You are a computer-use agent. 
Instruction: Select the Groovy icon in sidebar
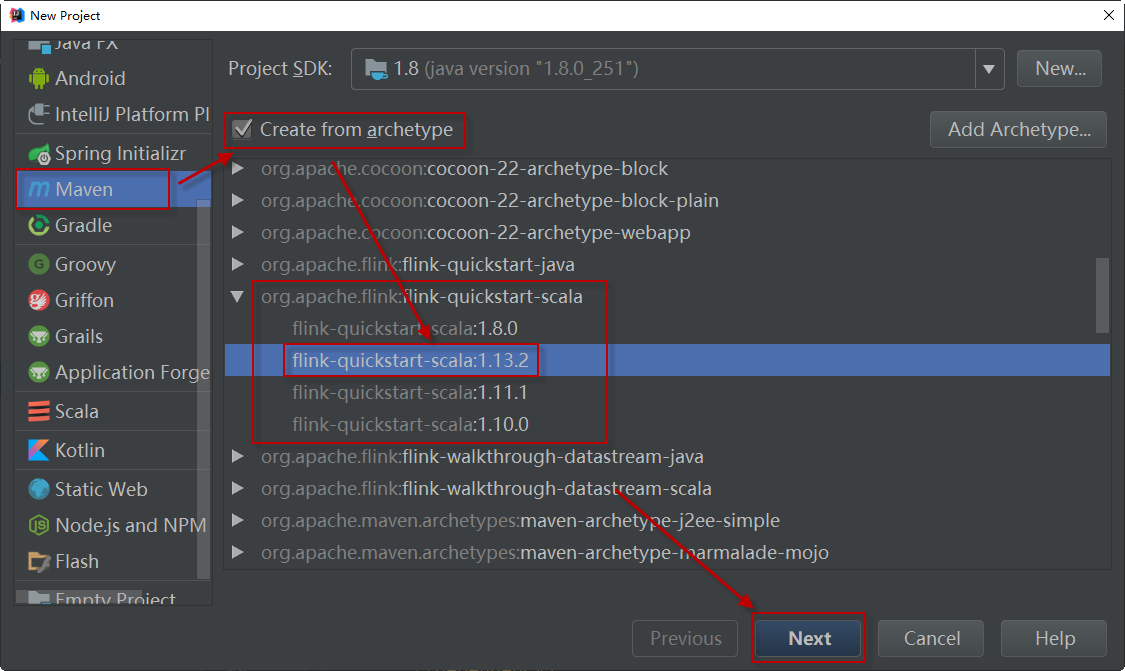(x=39, y=265)
